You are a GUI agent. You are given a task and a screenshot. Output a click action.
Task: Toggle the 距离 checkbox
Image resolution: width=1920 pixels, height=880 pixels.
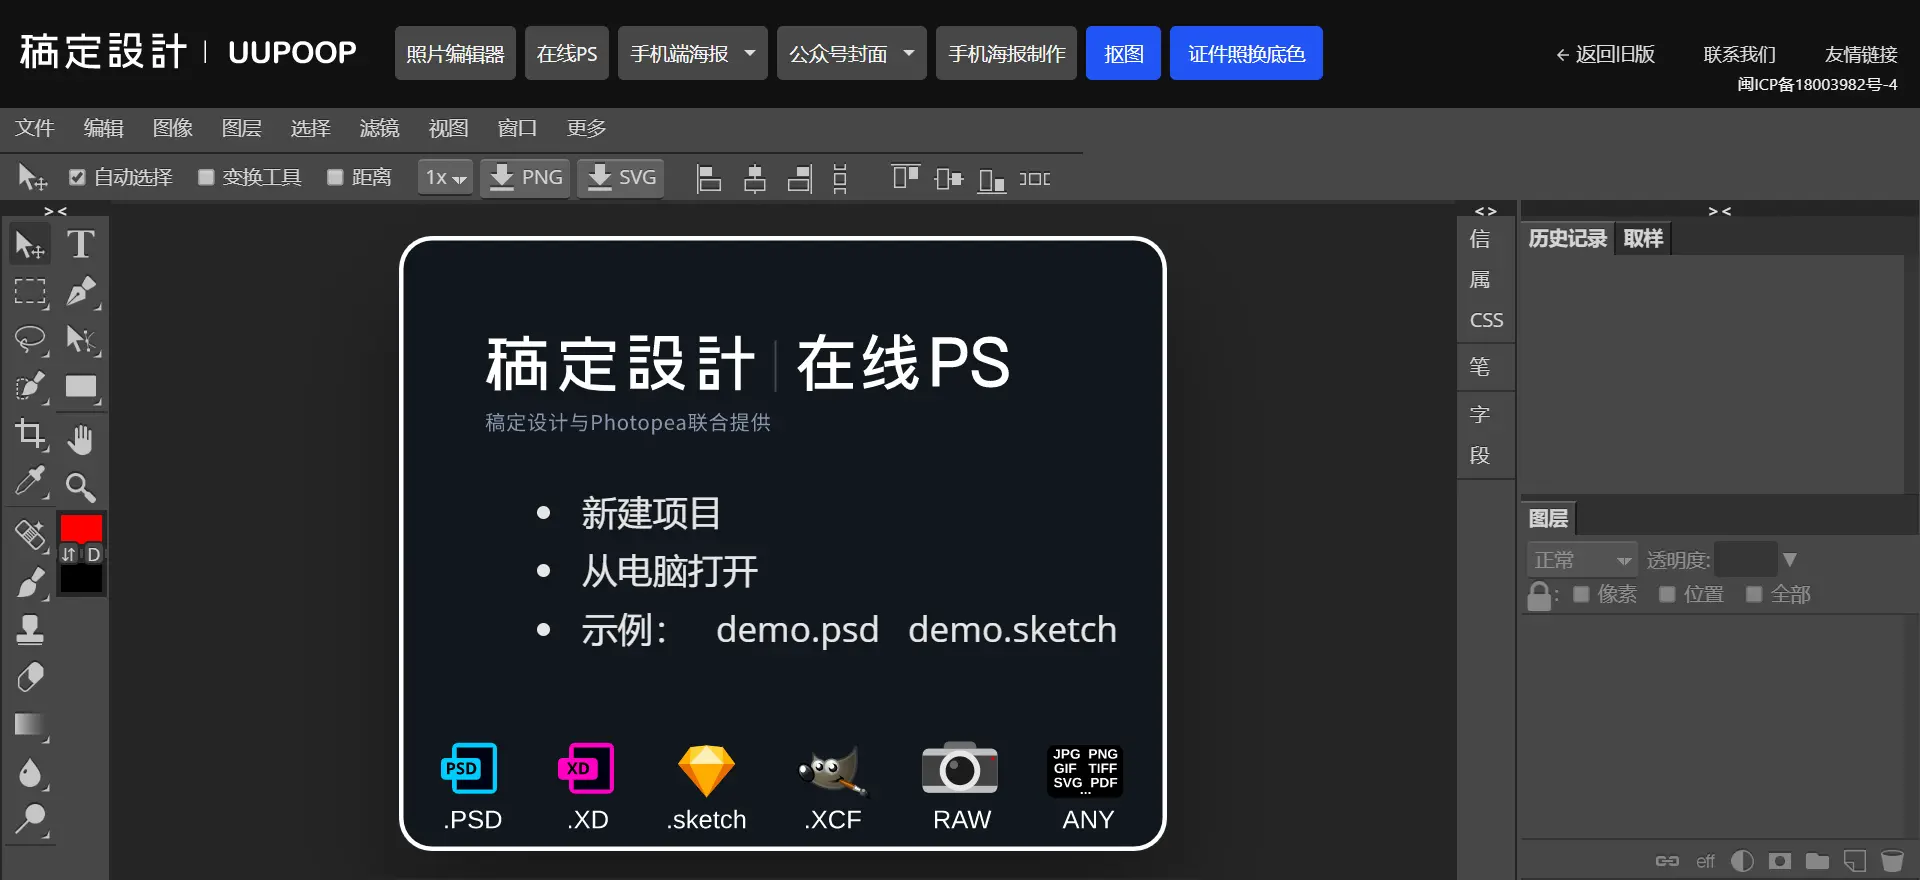point(335,177)
